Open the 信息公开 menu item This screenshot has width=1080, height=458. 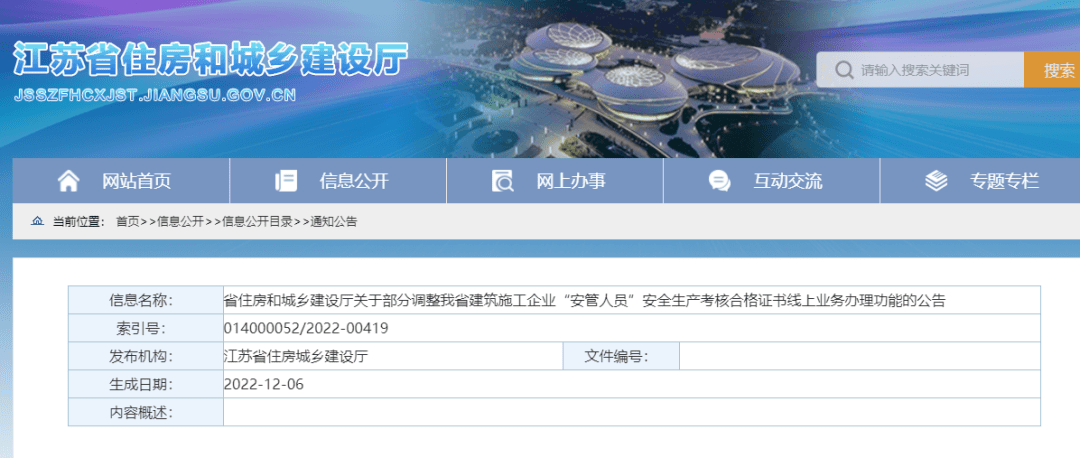pyautogui.click(x=338, y=181)
